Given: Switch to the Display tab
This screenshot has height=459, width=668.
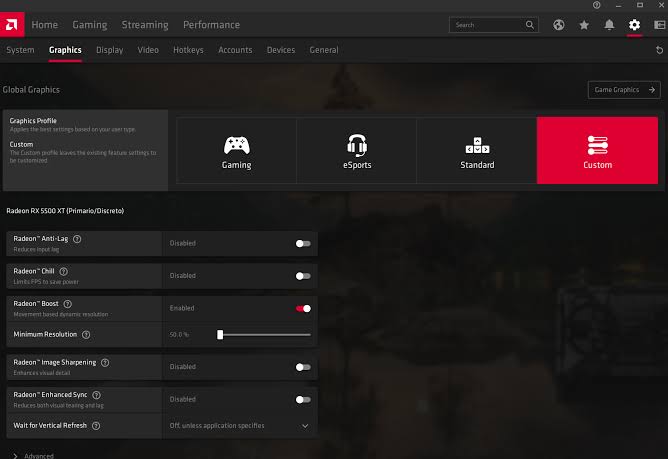Looking at the screenshot, I should 109,50.
